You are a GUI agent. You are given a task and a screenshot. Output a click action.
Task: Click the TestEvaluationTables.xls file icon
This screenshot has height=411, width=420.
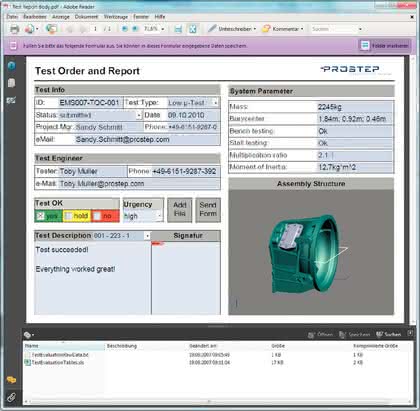(x=28, y=362)
